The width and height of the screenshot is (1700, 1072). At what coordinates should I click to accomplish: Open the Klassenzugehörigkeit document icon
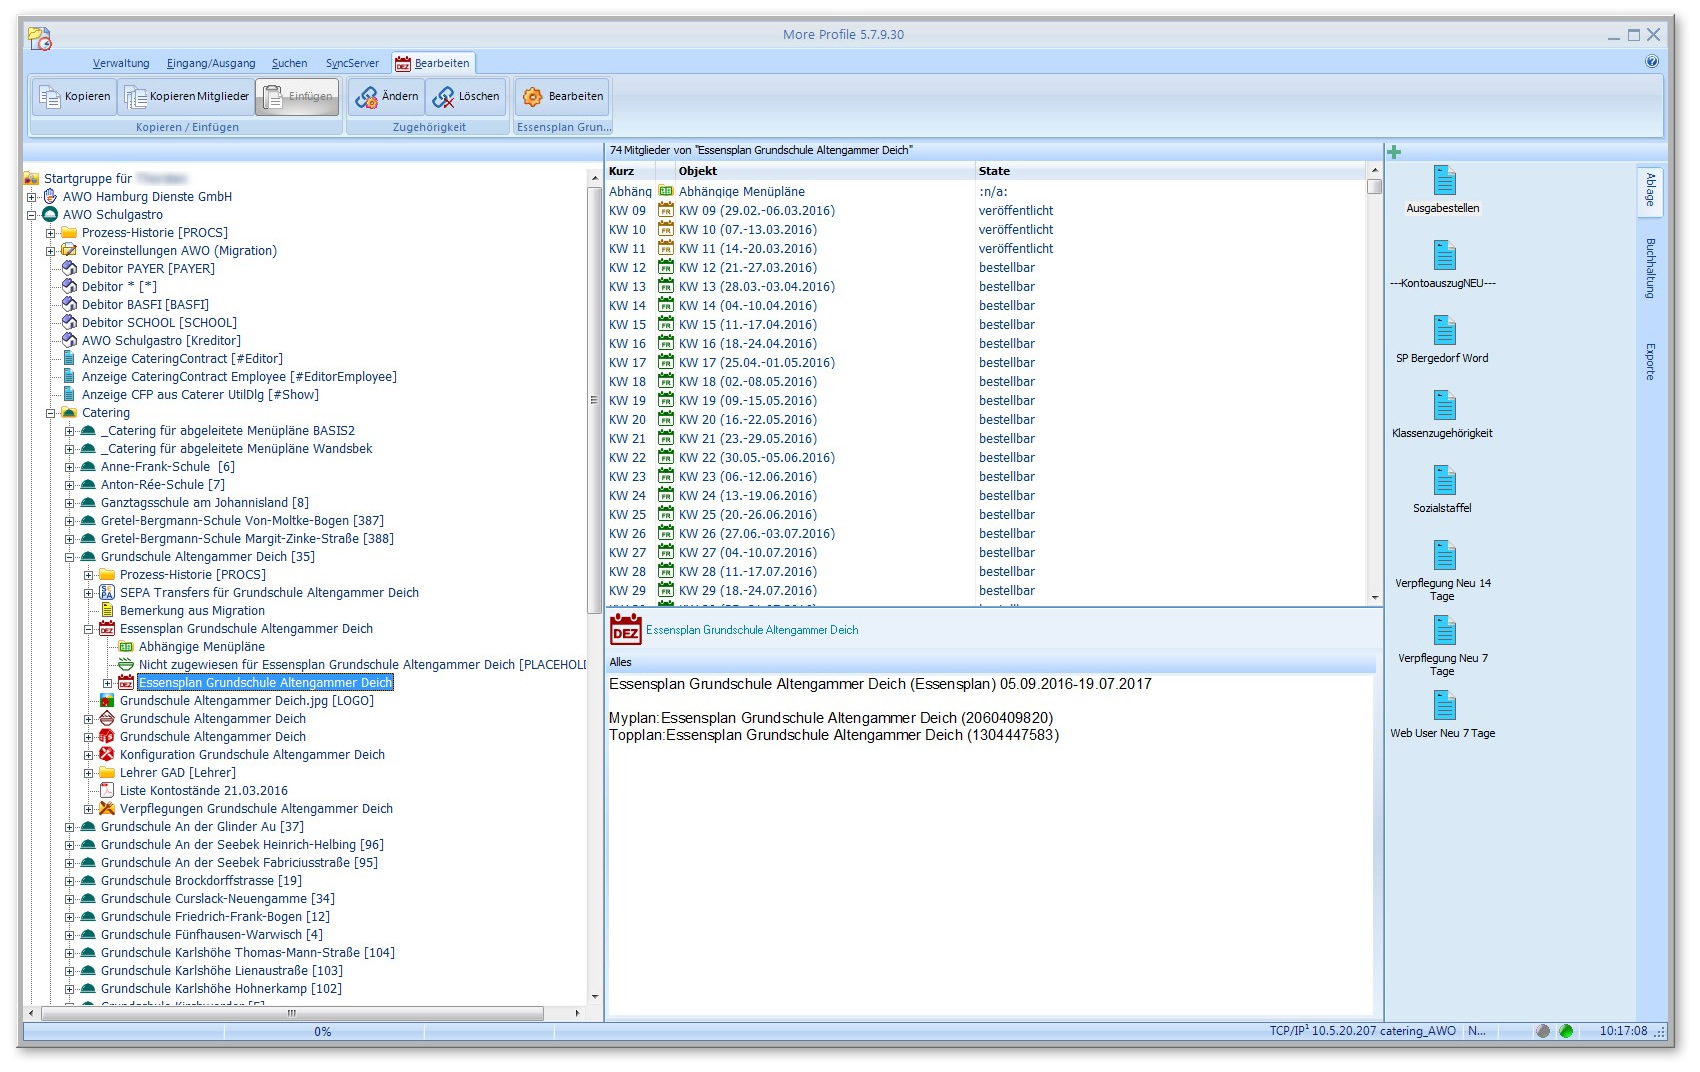pos(1443,407)
